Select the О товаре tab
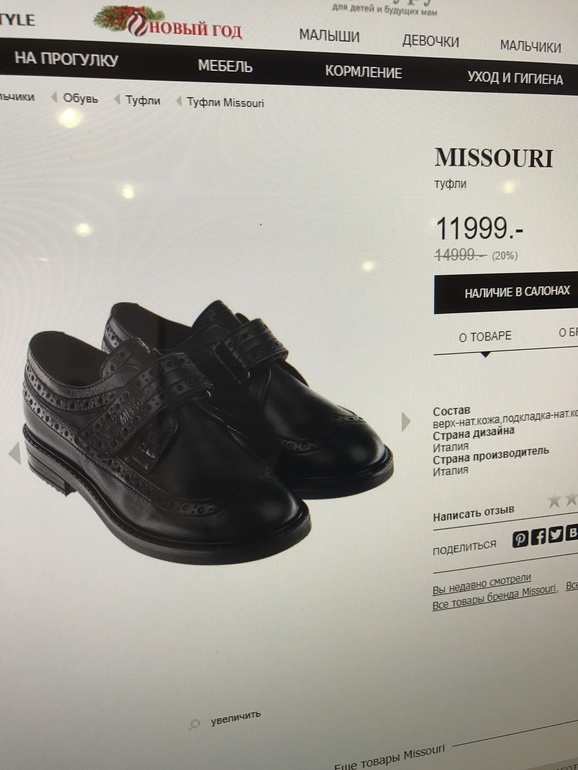The height and width of the screenshot is (770, 578). [x=485, y=337]
